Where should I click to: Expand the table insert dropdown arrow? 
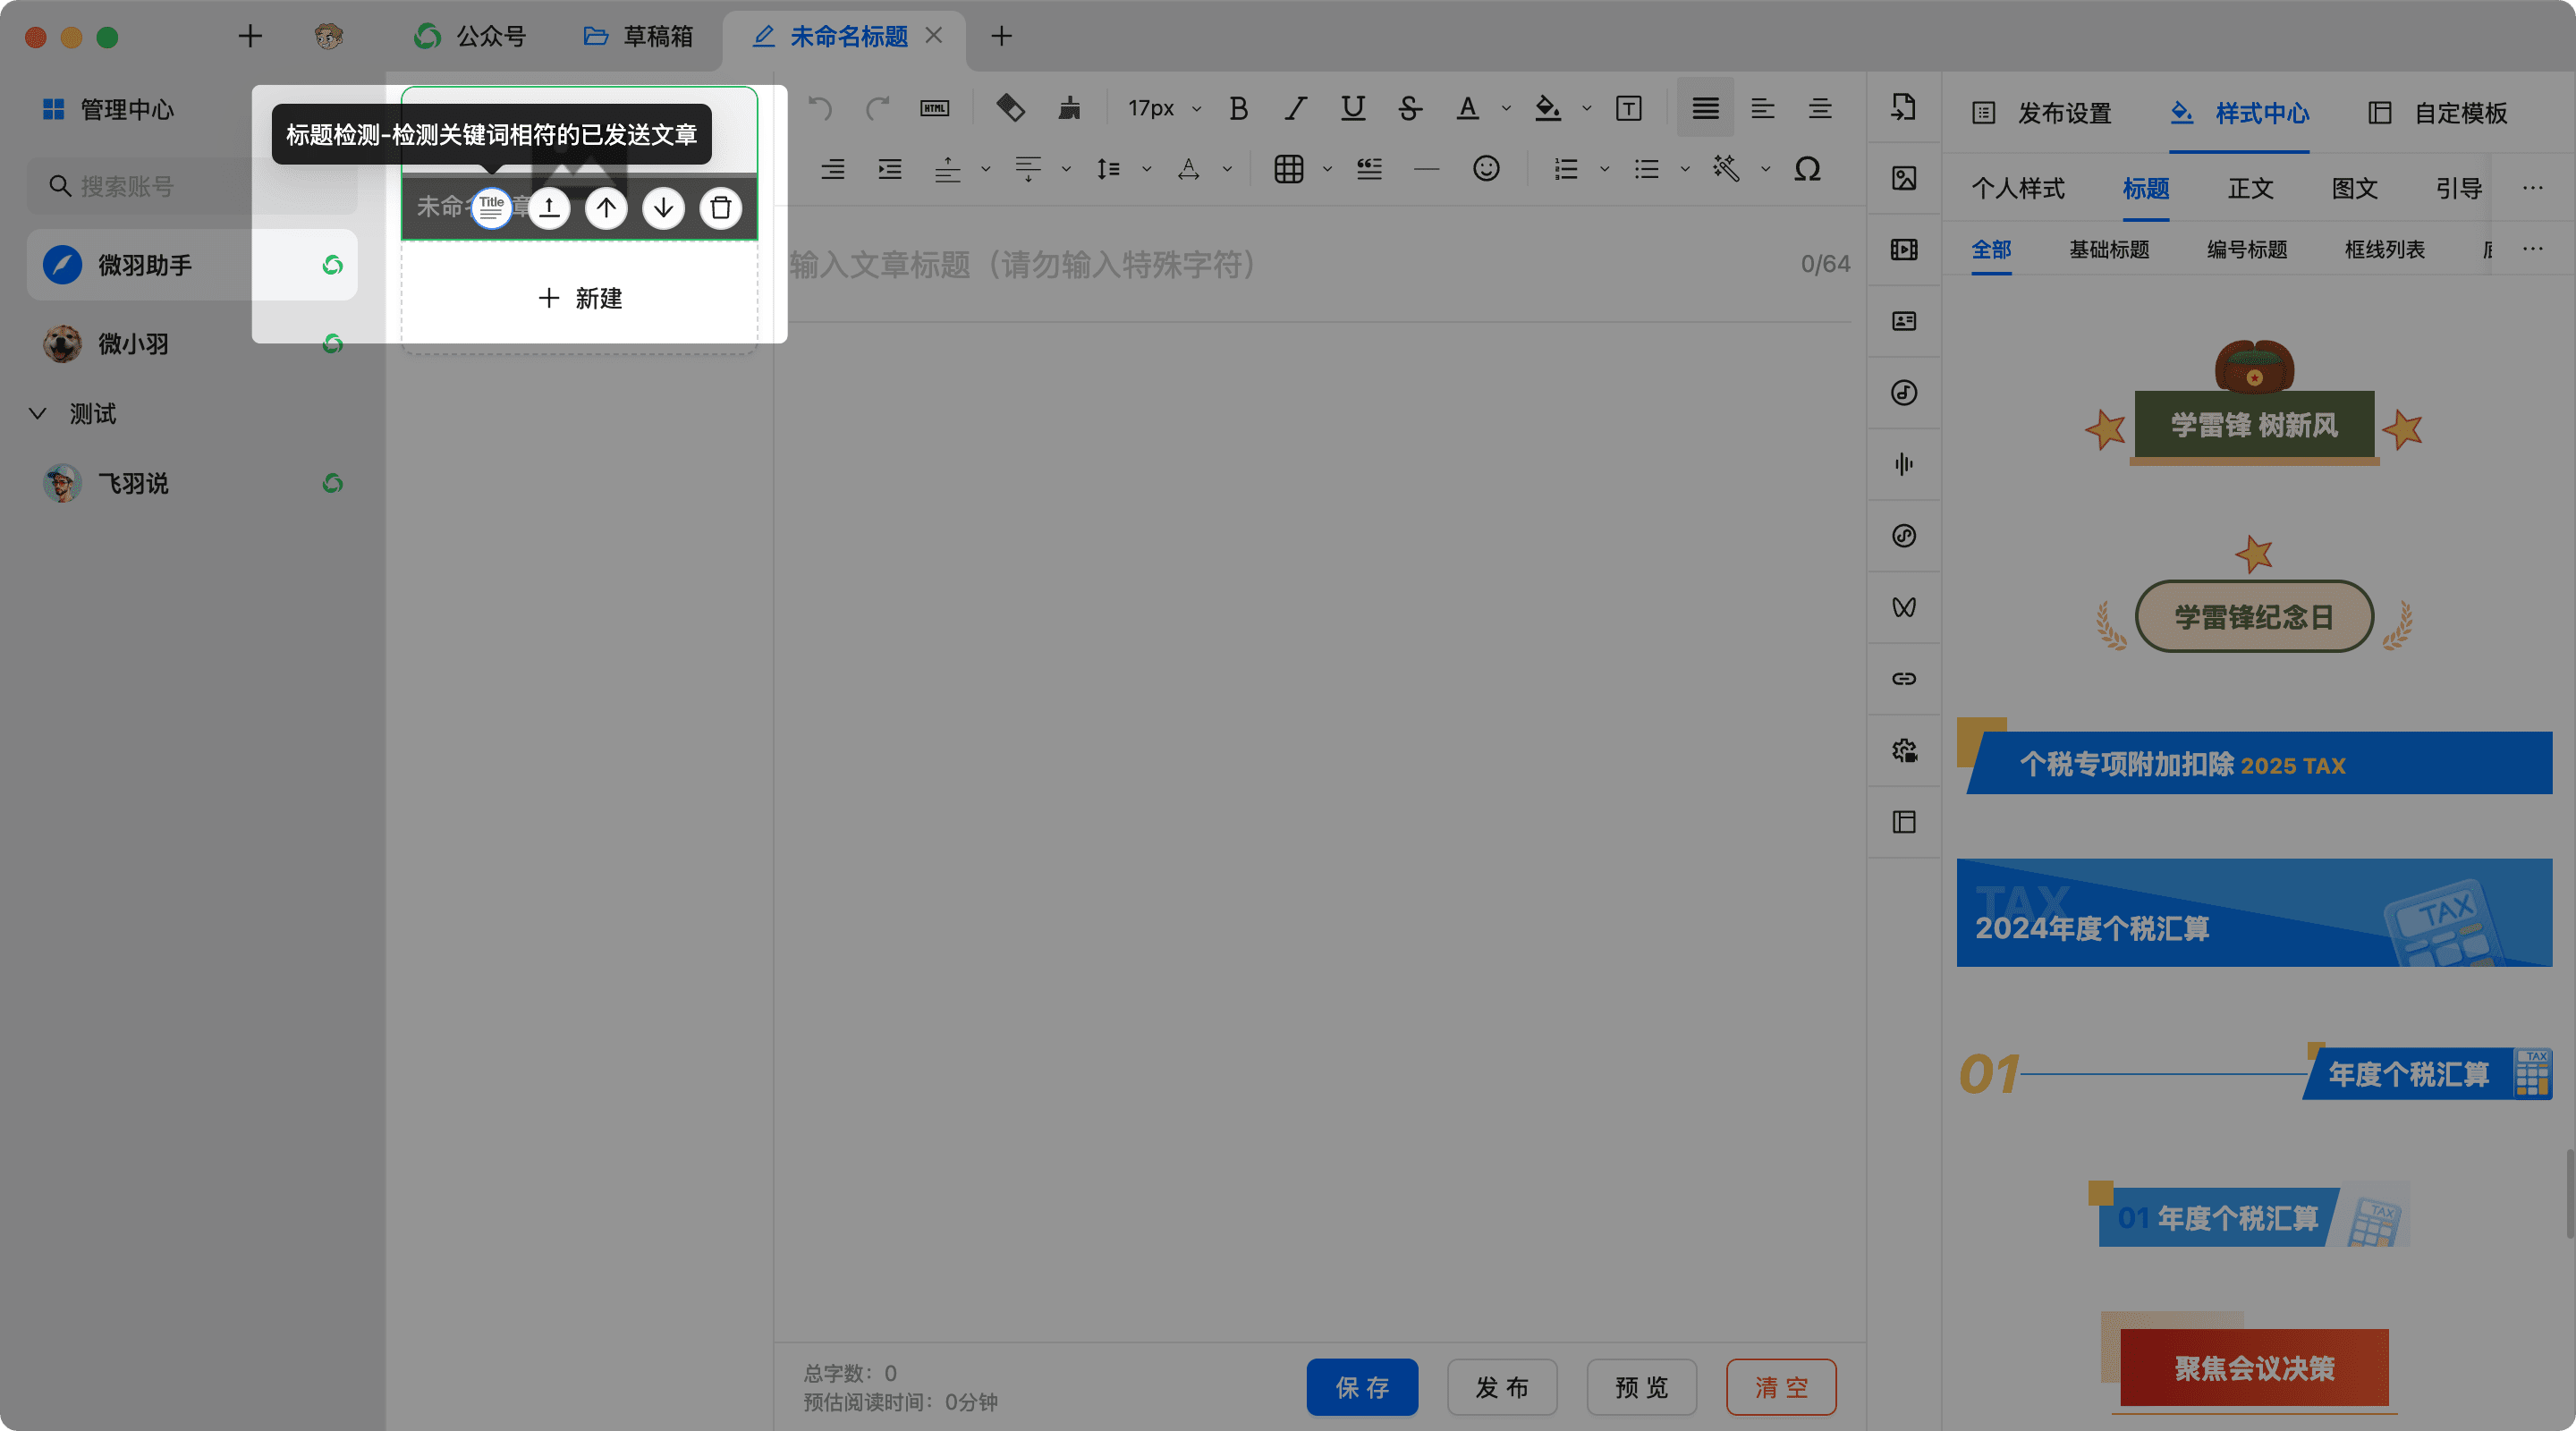tap(1327, 169)
